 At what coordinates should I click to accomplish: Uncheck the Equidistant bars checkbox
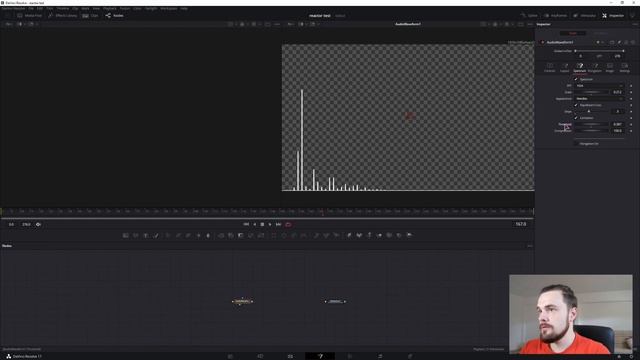coord(576,105)
